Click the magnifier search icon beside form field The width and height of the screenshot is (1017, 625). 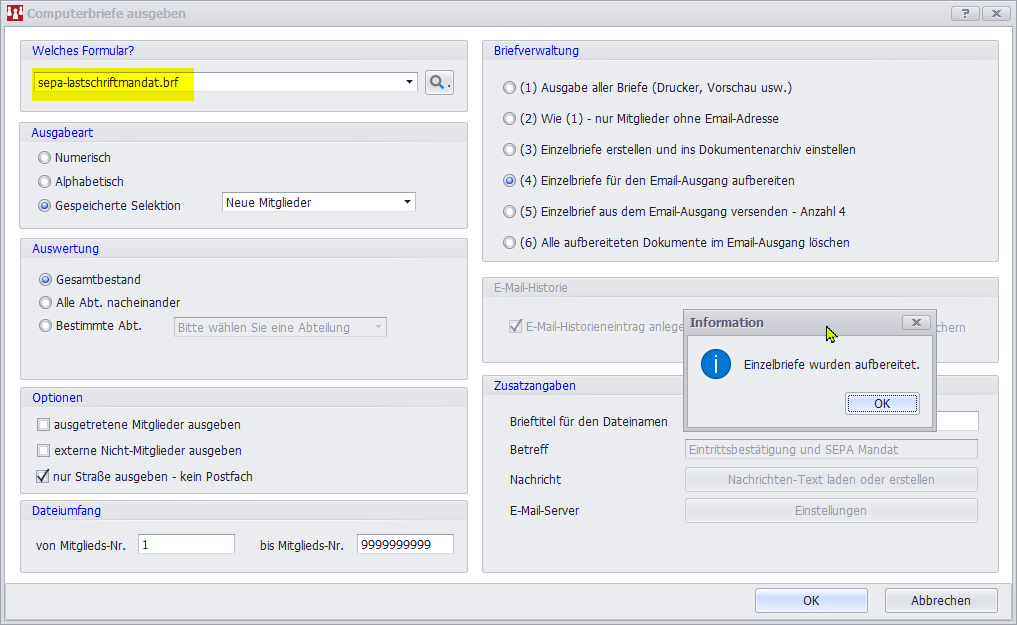439,83
